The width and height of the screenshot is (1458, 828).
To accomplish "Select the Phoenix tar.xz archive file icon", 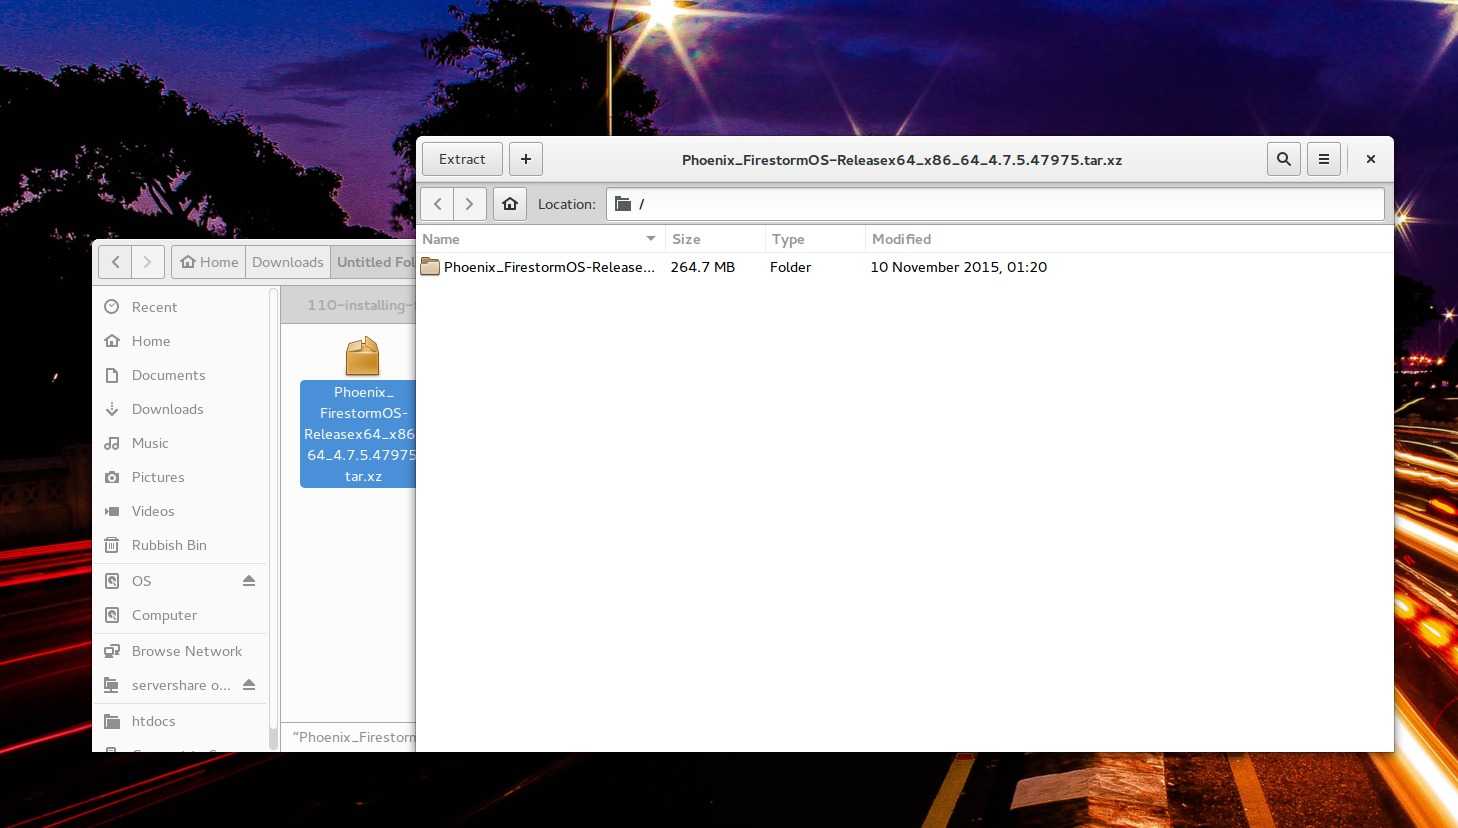I will (362, 357).
